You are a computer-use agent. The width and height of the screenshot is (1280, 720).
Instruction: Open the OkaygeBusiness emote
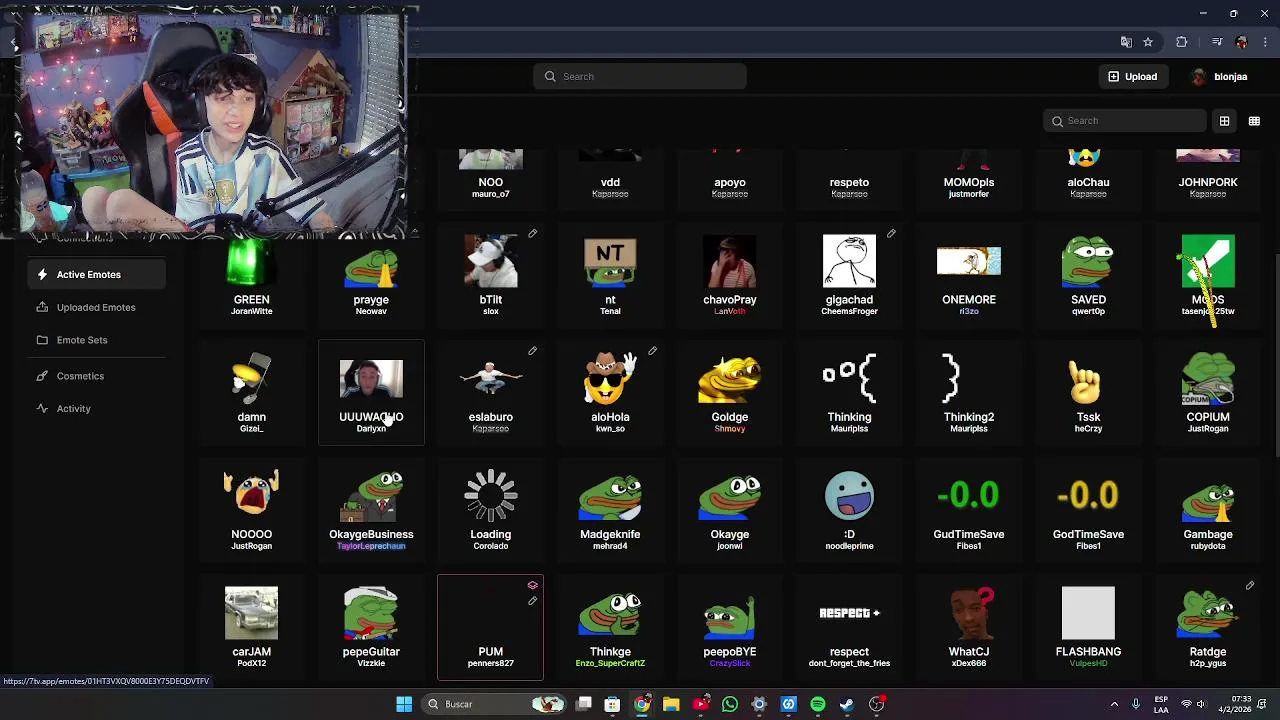point(371,510)
